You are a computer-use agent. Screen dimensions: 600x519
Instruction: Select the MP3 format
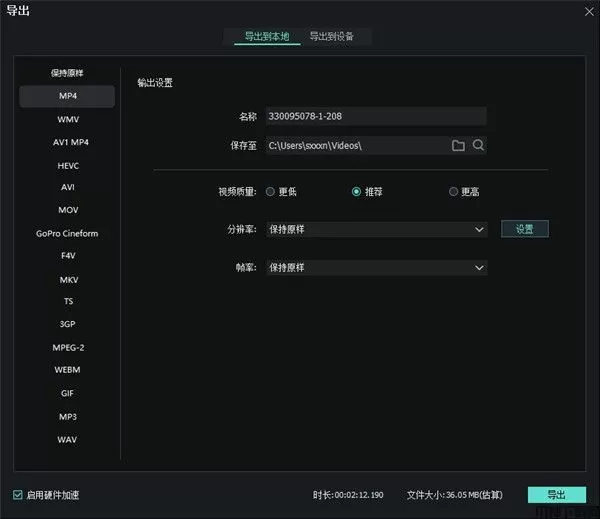tap(68, 416)
